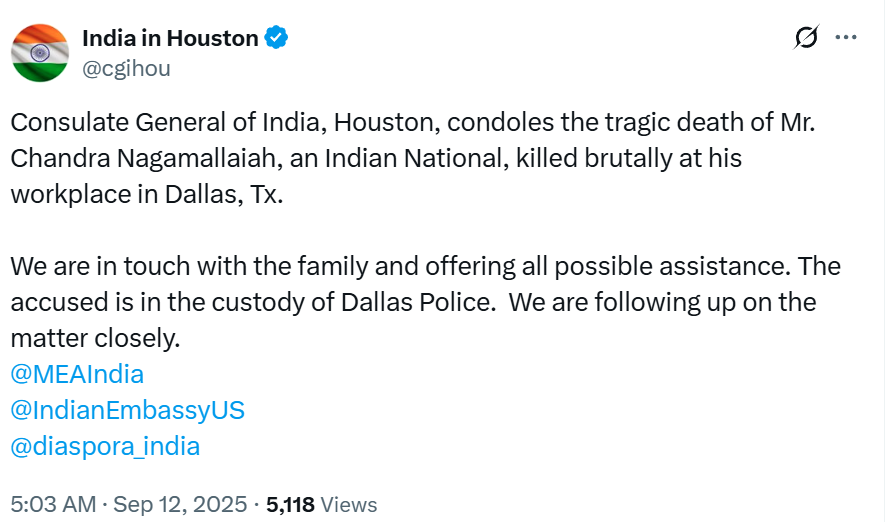
Task: Open the @MEAIndia mention
Action: point(77,374)
